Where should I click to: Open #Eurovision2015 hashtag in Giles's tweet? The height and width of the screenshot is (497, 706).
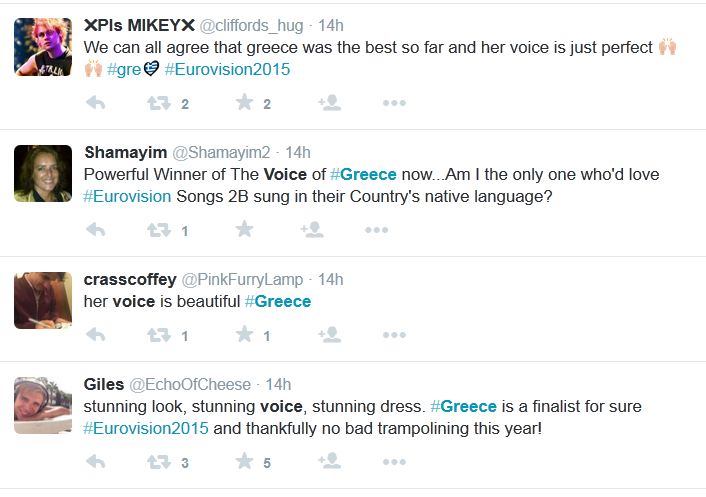[146, 428]
